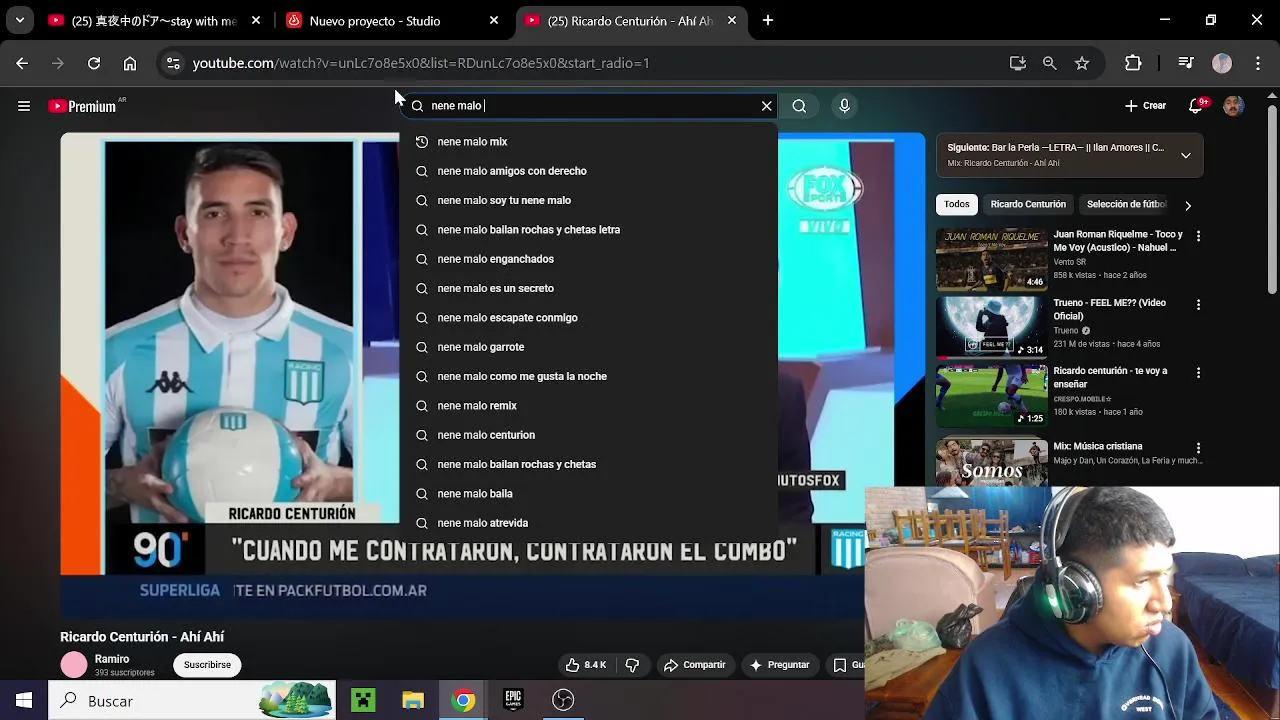This screenshot has height=720, width=1280.
Task: Click the Crear button
Action: (x=1146, y=106)
